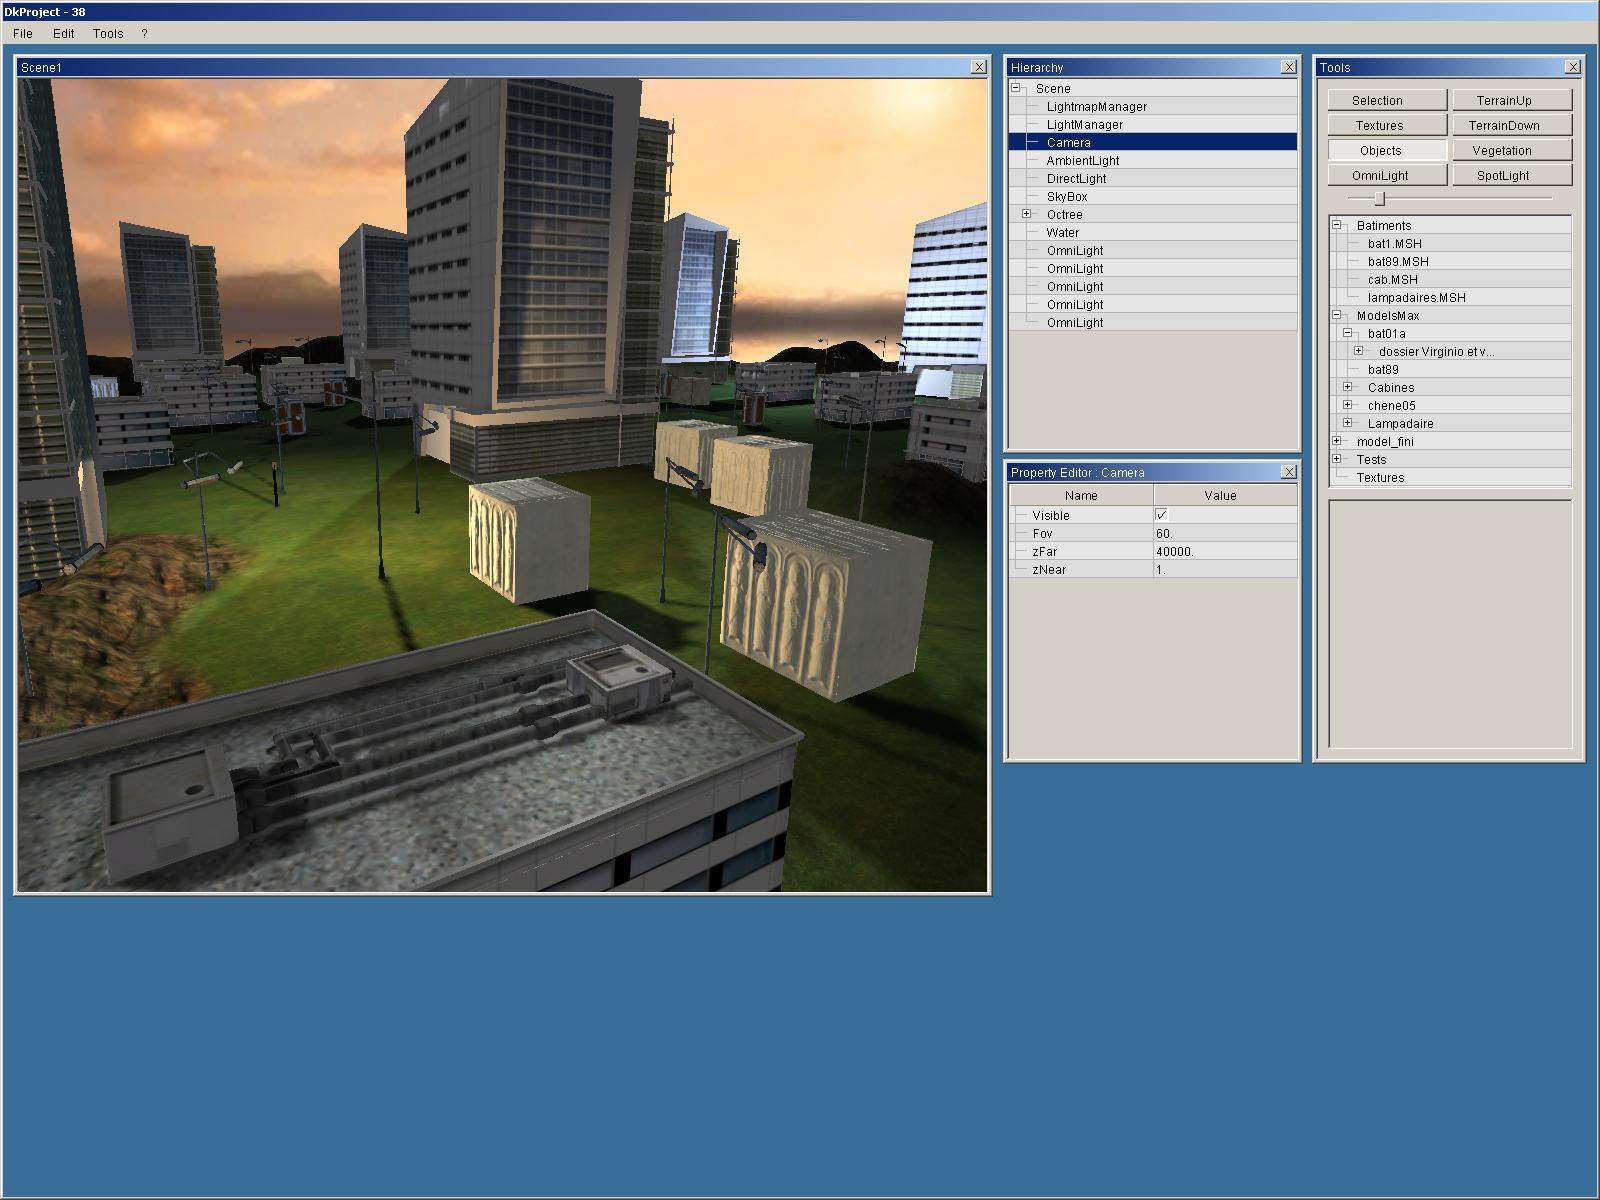
Task: Select the lampadaires.MSH object
Action: [x=1416, y=297]
